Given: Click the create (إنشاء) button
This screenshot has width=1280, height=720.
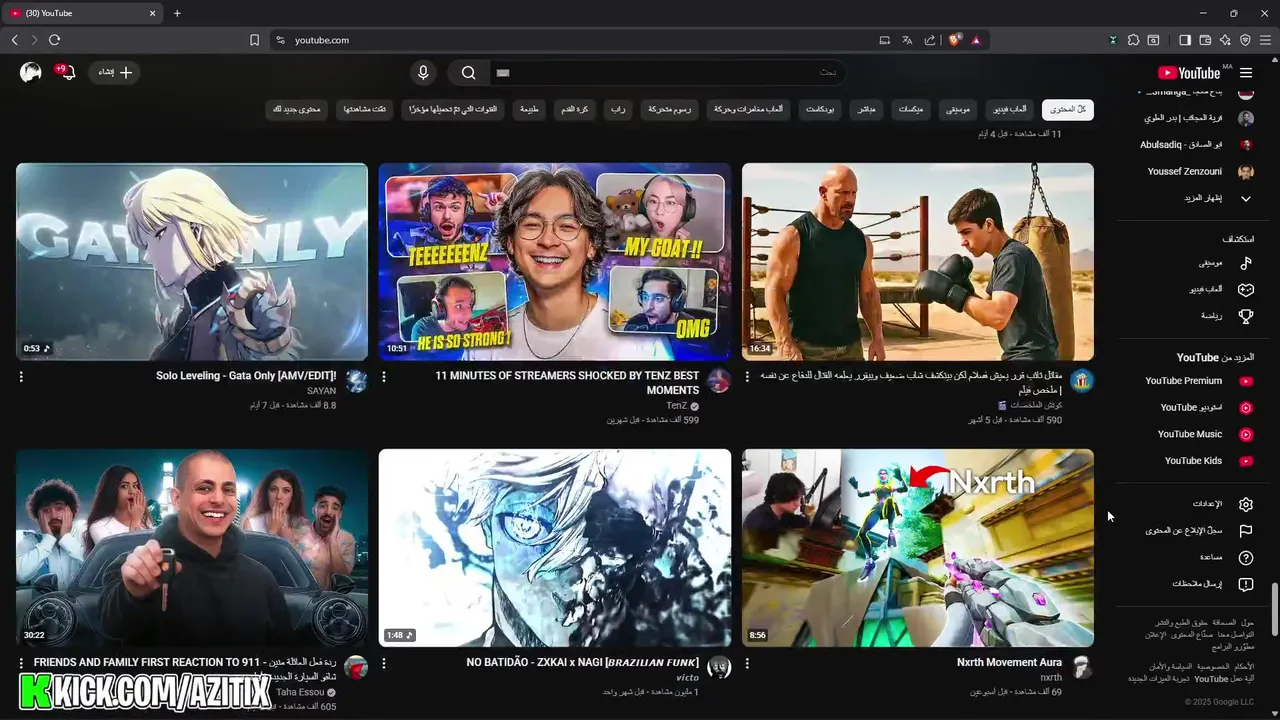Looking at the screenshot, I should (115, 72).
